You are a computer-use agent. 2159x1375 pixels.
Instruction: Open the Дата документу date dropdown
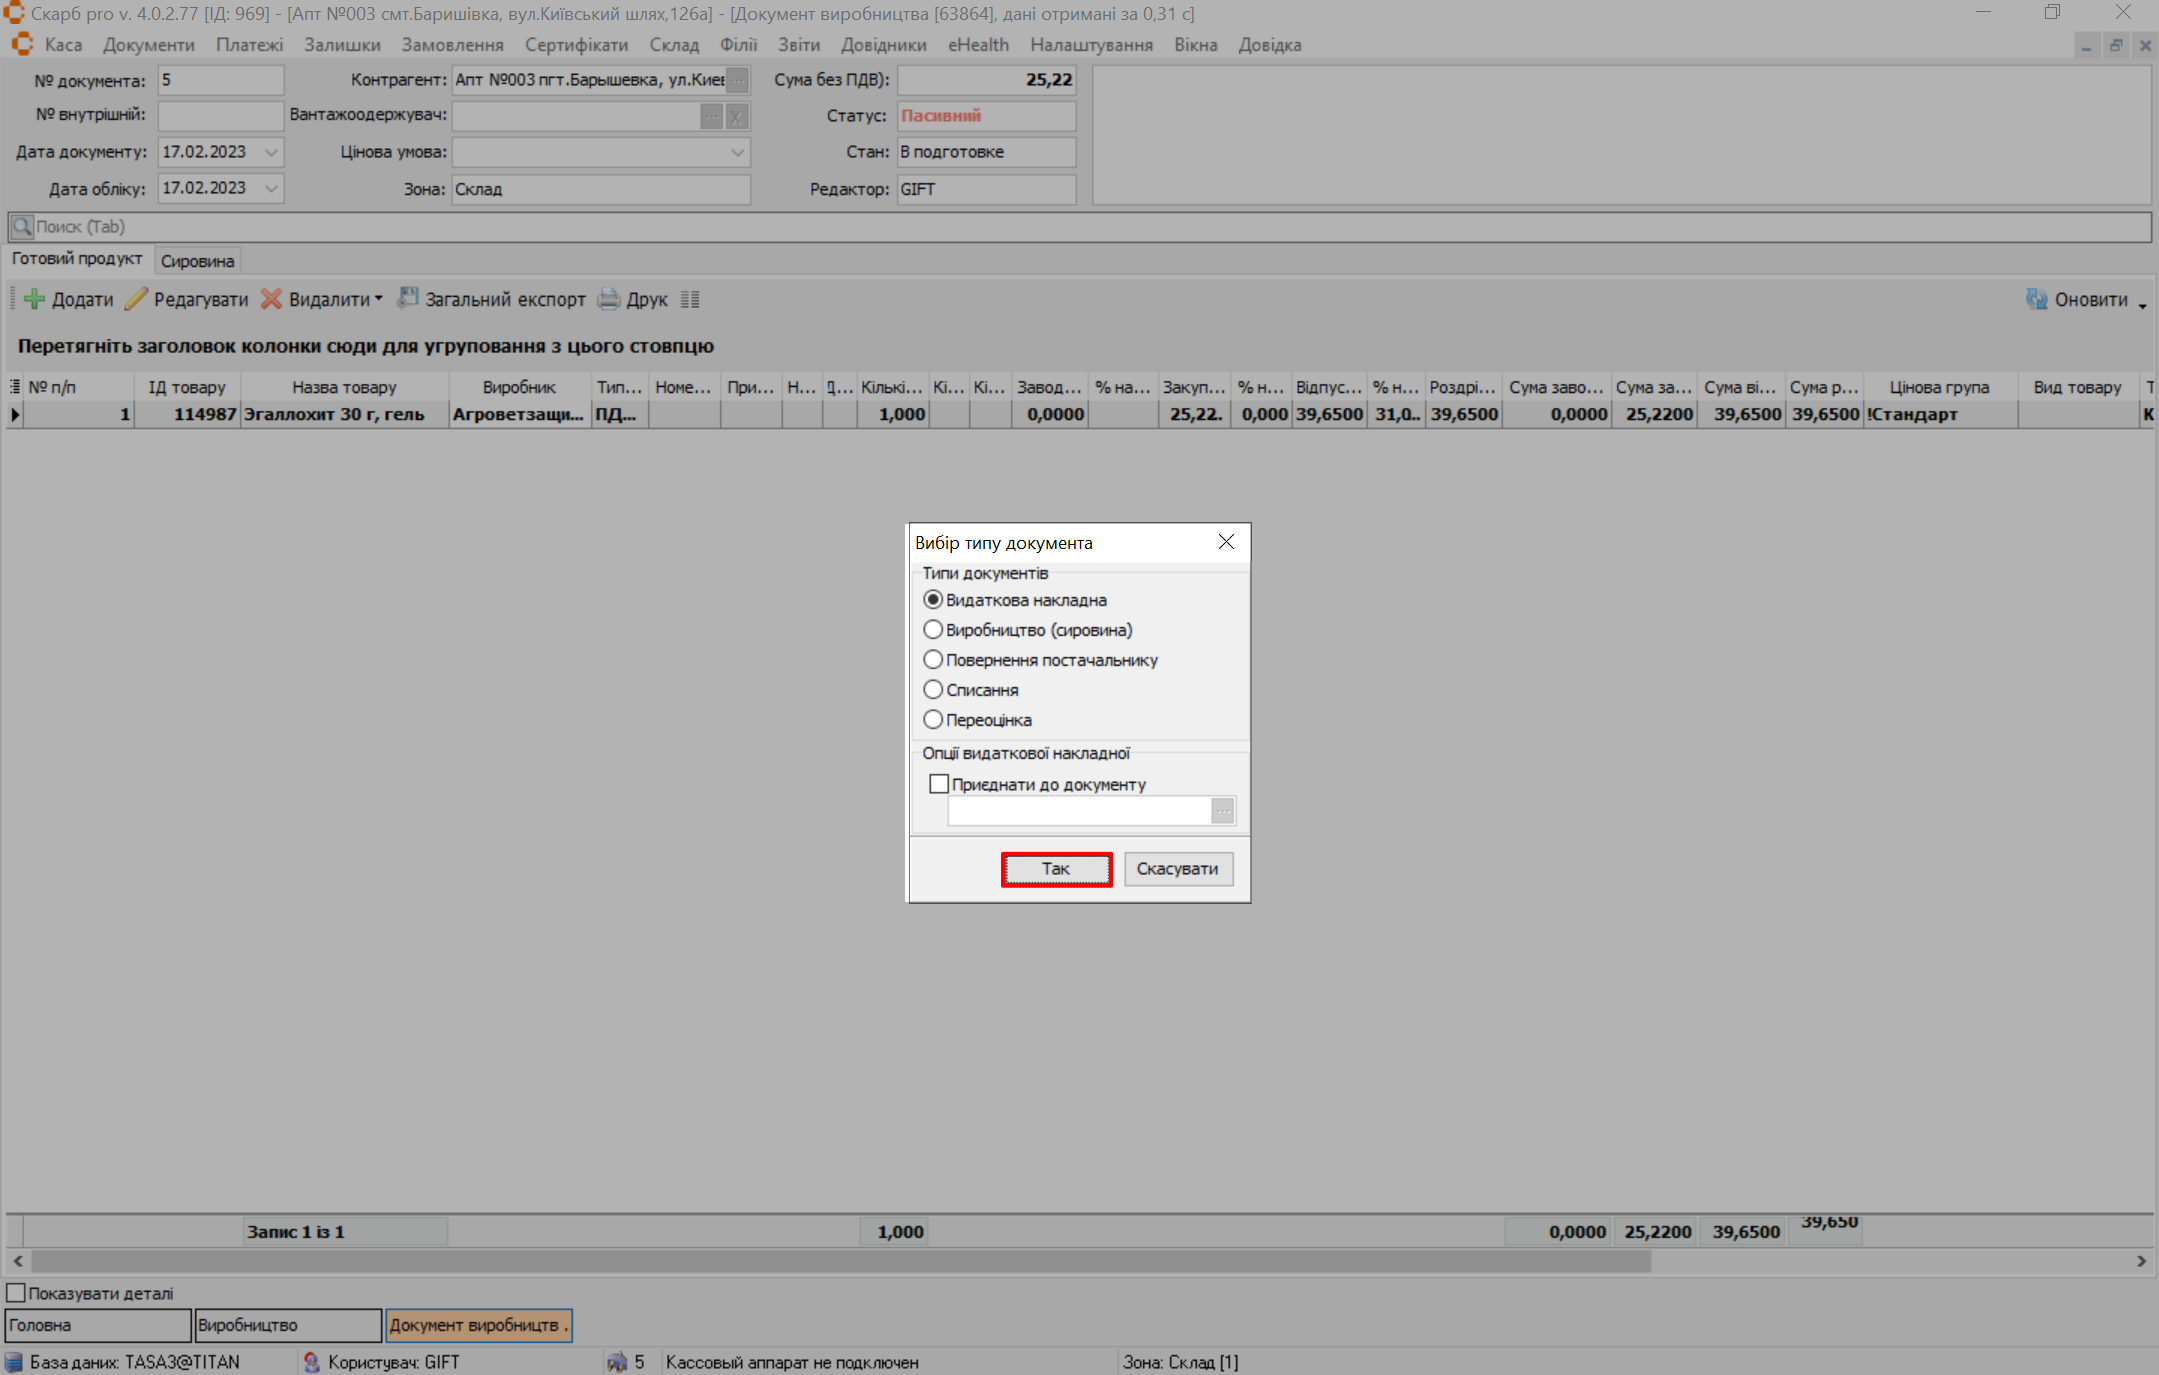point(271,152)
